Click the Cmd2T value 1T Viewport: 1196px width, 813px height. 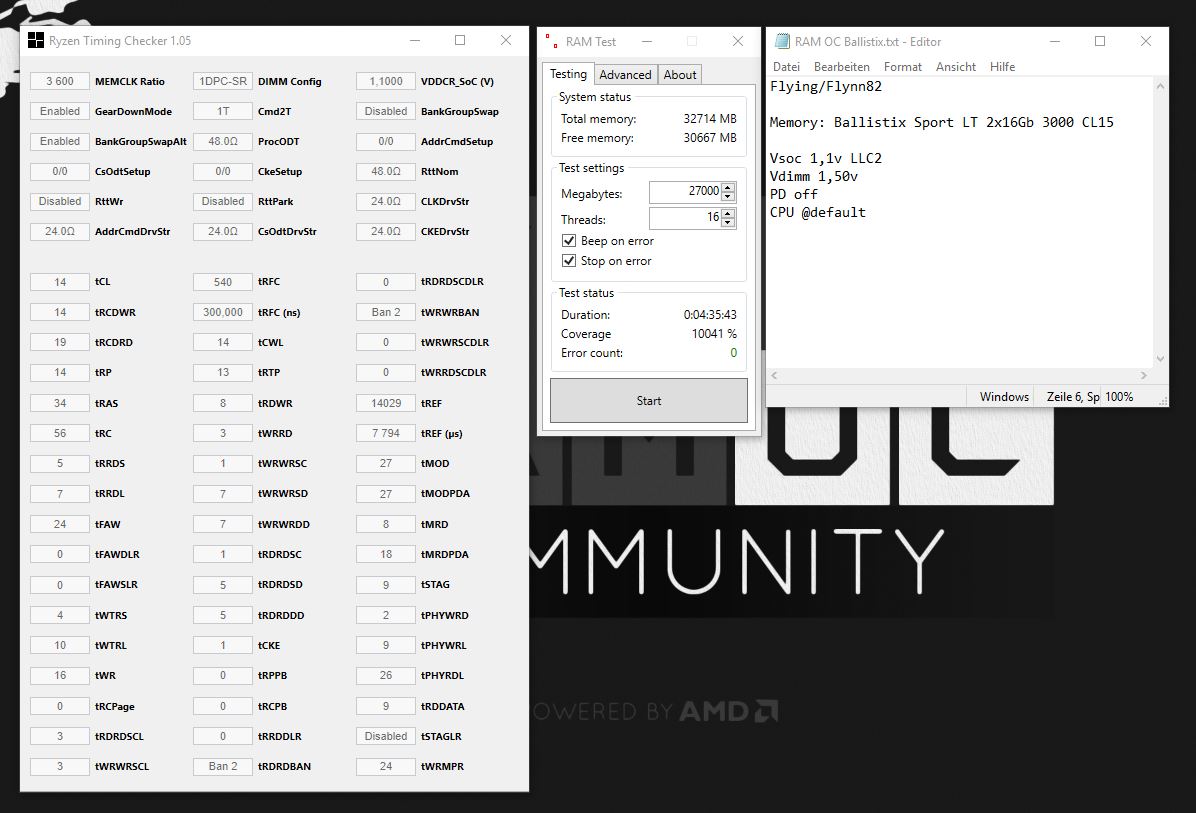click(223, 111)
